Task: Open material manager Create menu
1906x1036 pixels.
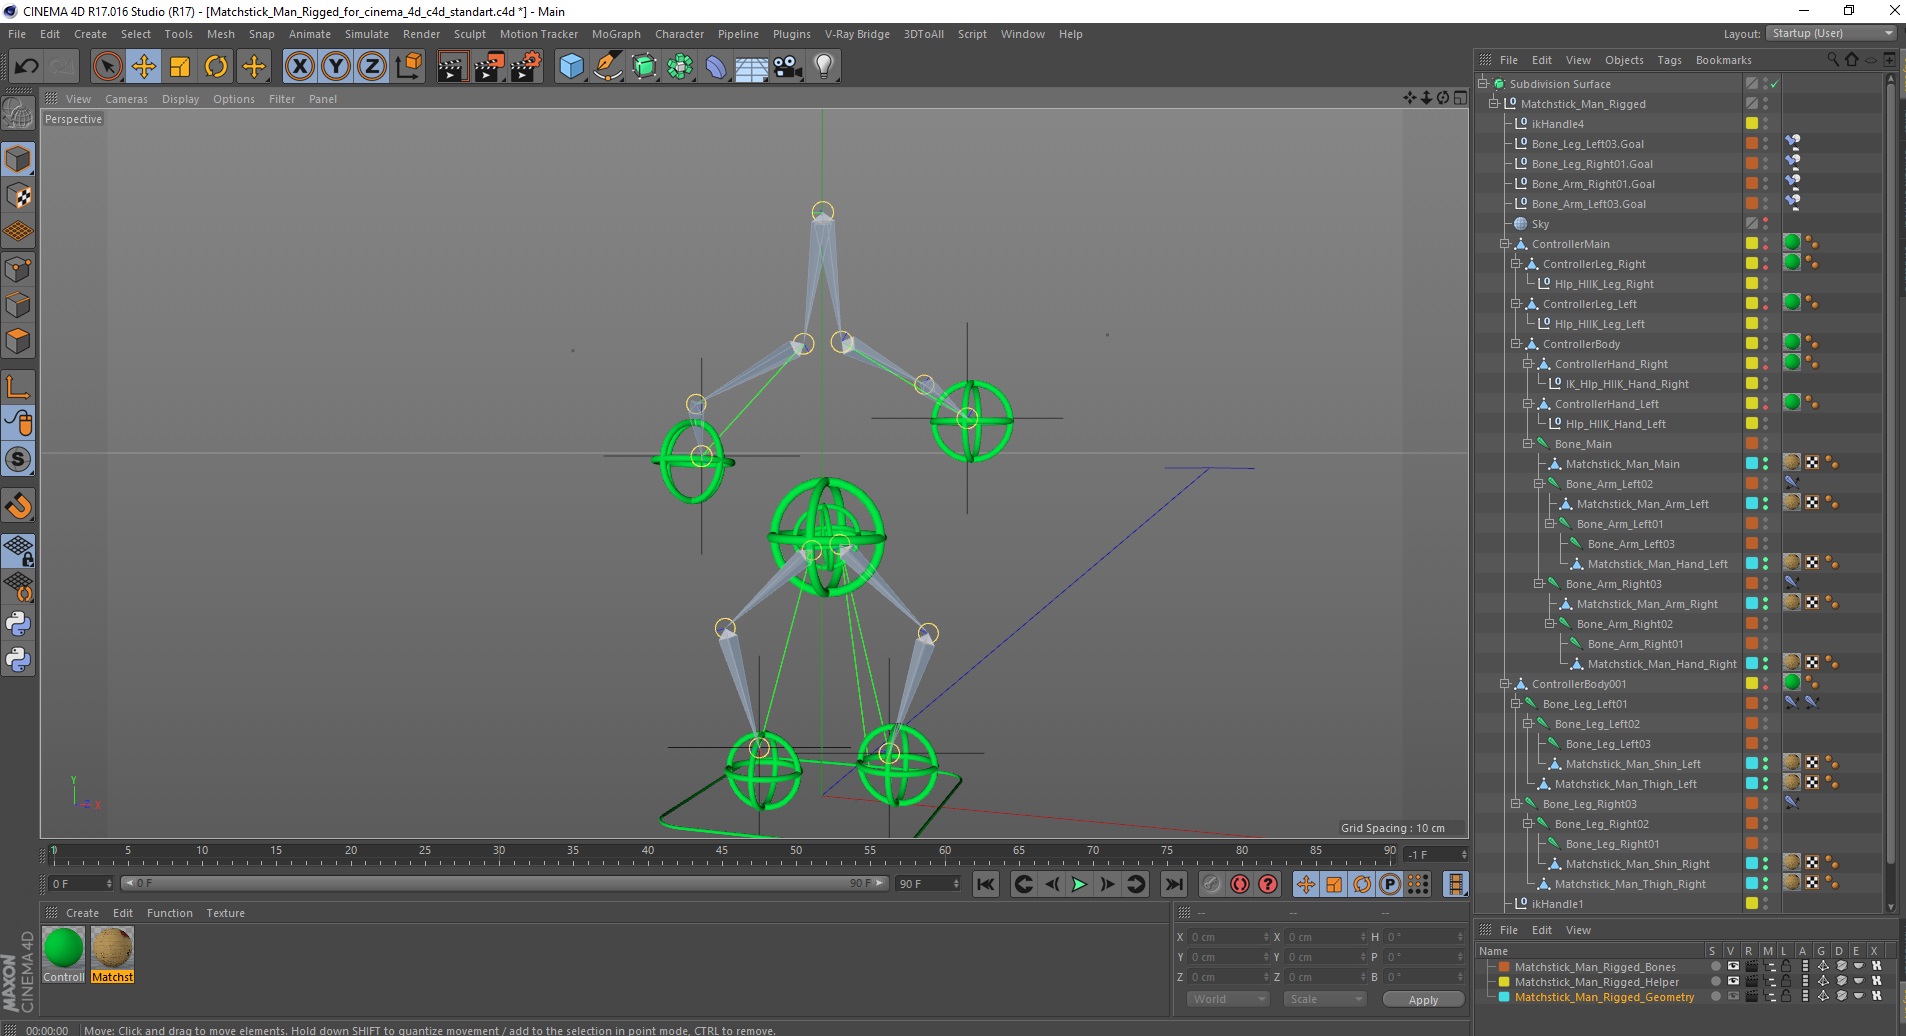Action: (82, 913)
